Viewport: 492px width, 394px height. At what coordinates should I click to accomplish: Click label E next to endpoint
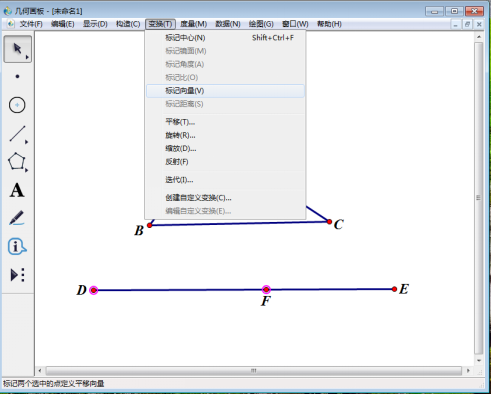404,289
